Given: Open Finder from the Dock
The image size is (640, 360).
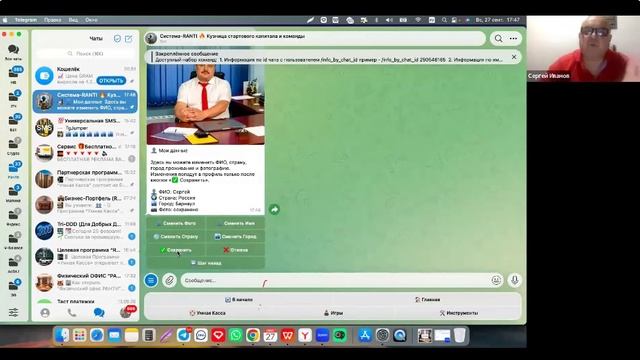Looking at the screenshot, I should pyautogui.click(x=62, y=336).
